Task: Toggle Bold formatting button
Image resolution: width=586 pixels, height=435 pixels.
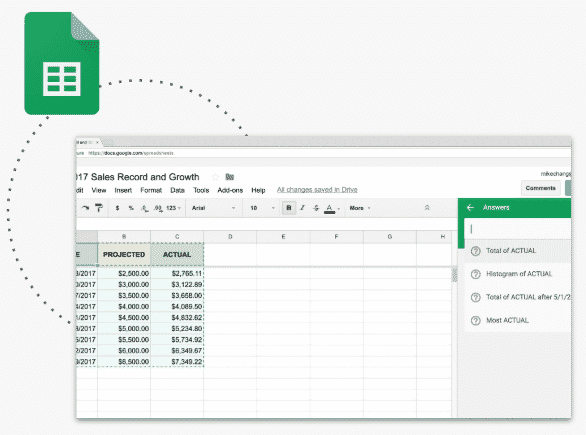Action: 289,208
